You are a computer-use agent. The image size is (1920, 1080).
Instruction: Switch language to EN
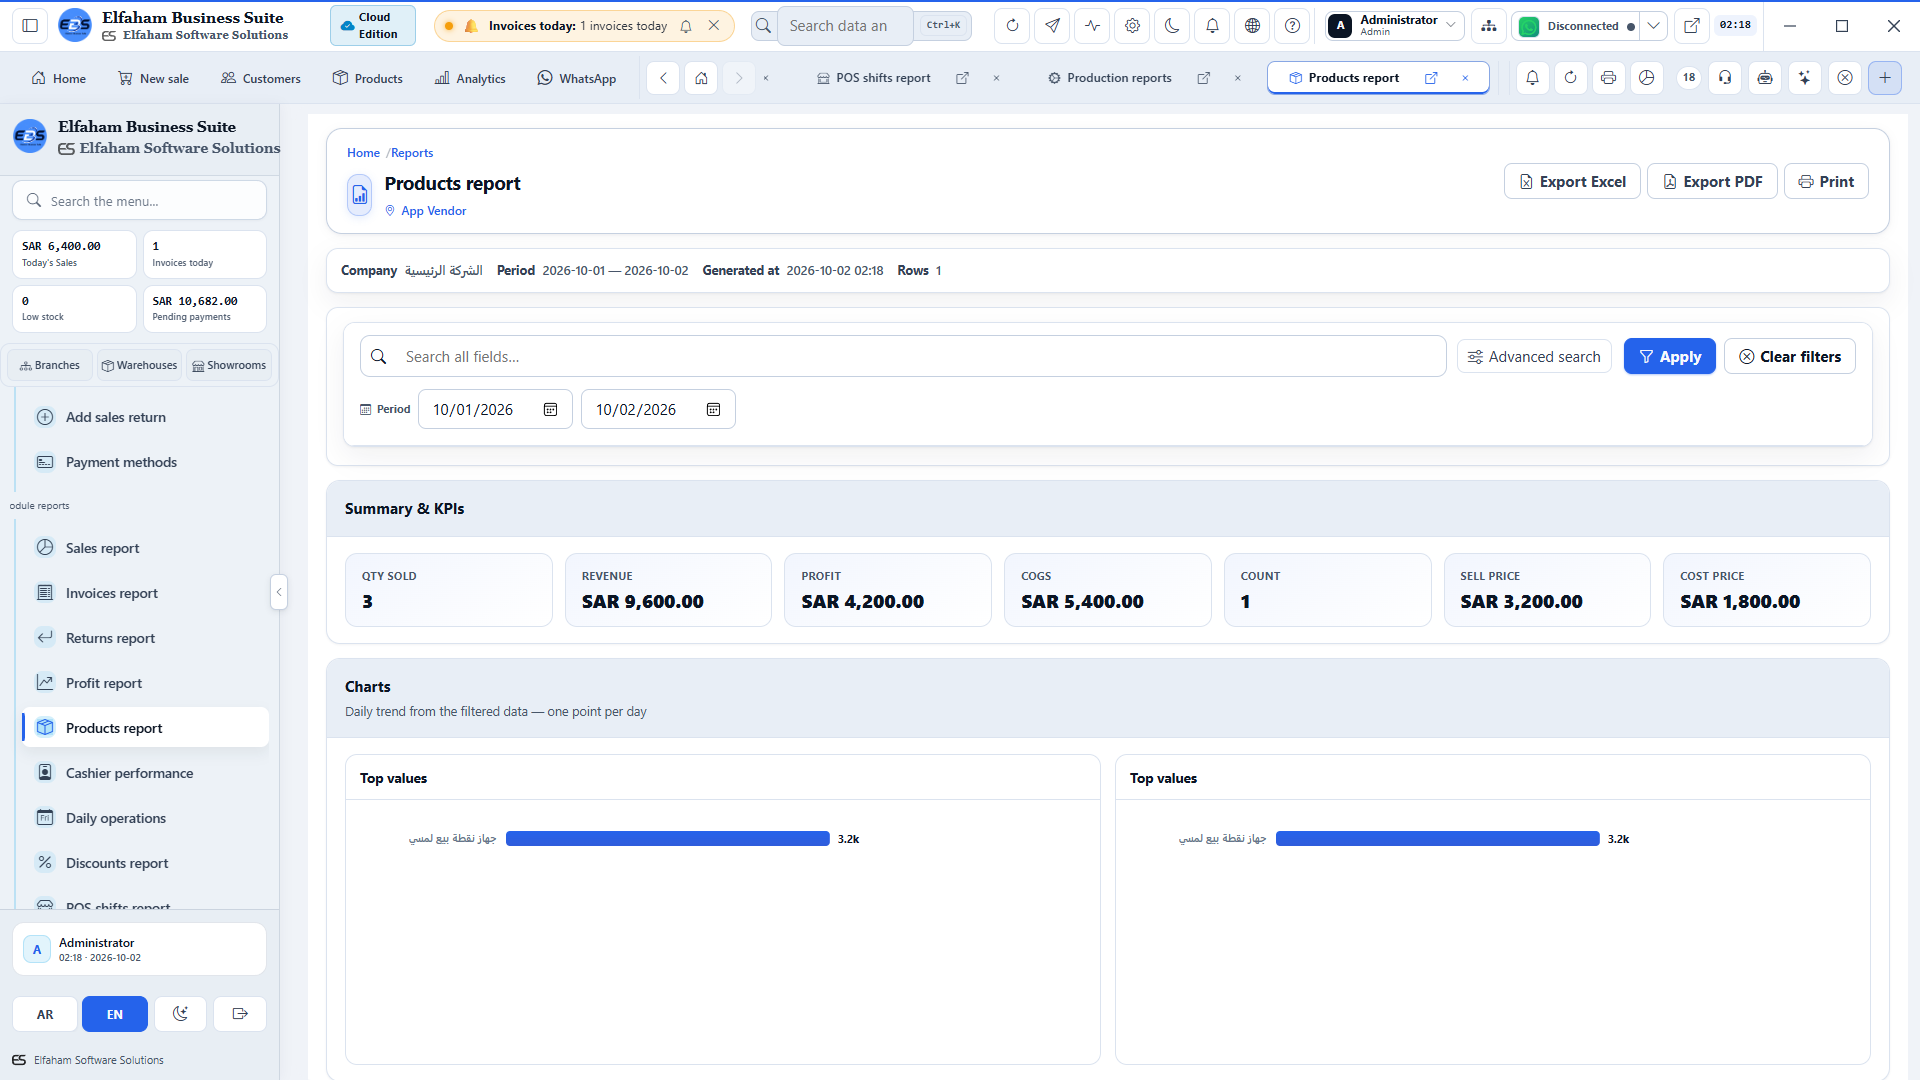click(115, 1014)
